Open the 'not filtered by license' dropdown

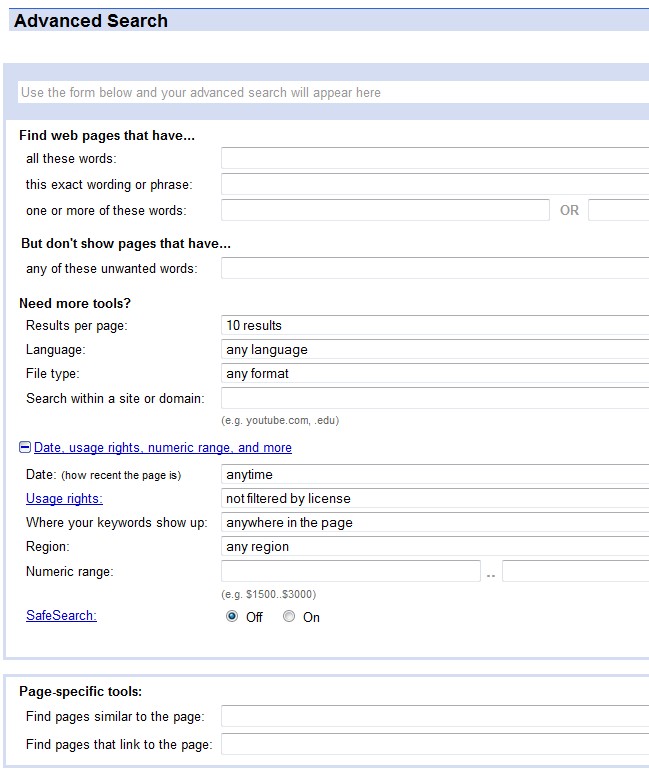pos(435,499)
